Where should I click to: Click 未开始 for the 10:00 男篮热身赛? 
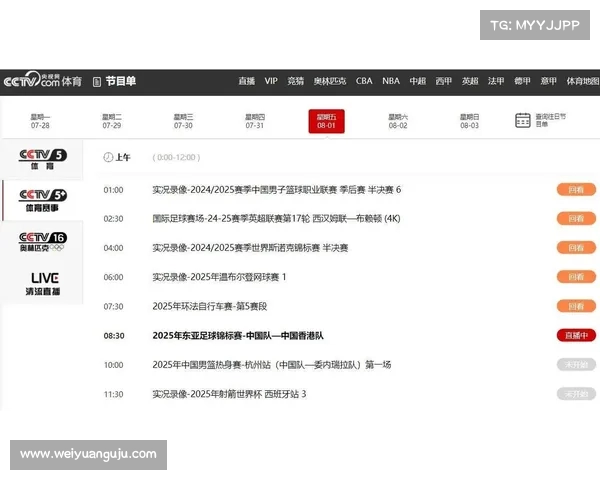(576, 365)
